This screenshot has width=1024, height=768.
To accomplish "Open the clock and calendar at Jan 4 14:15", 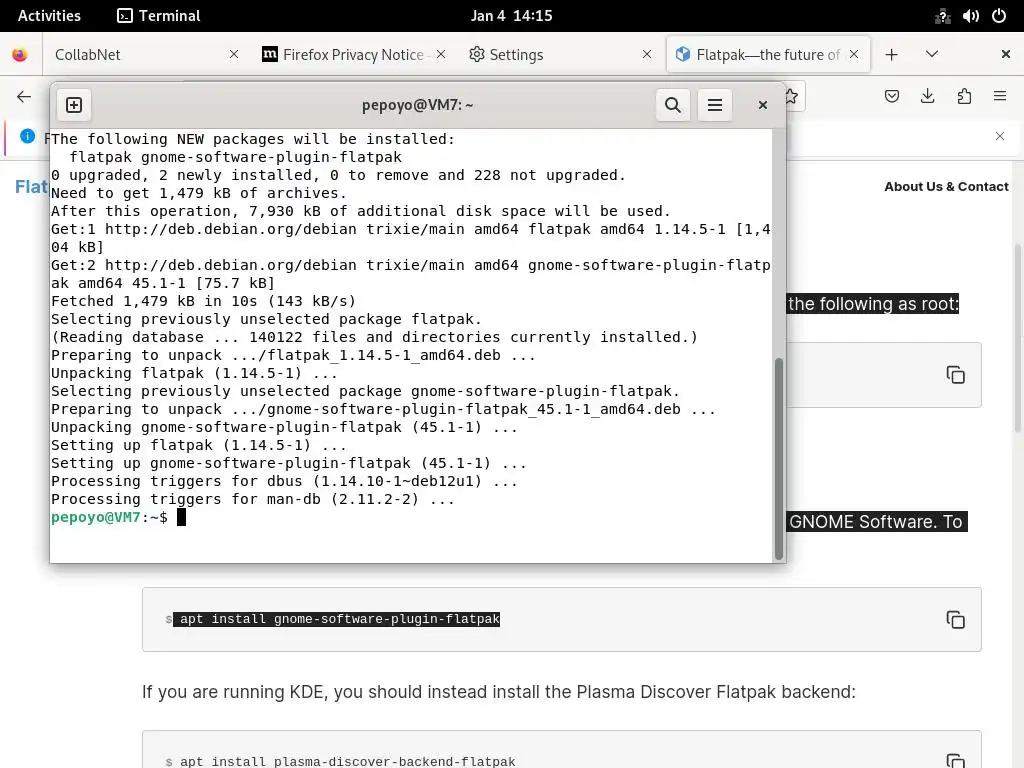I will point(511,16).
